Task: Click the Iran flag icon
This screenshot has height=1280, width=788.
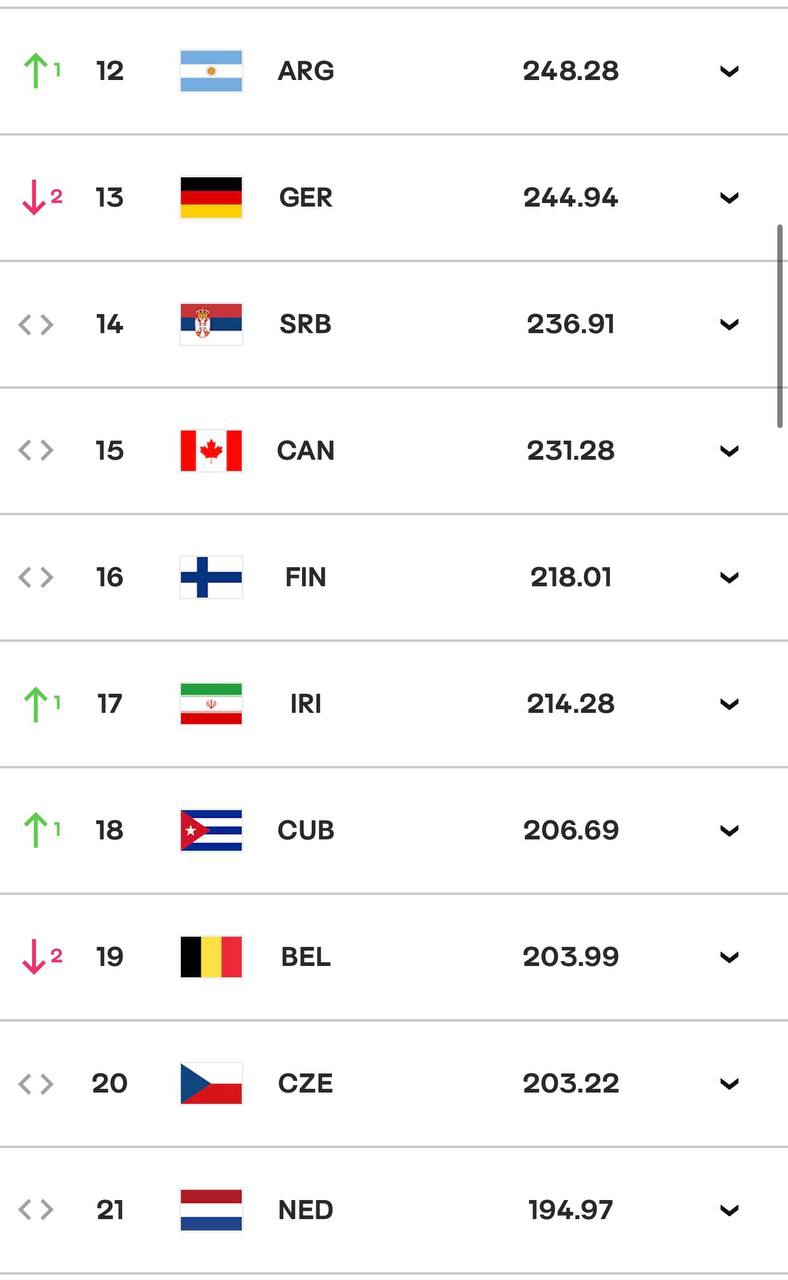Action: tap(211, 704)
